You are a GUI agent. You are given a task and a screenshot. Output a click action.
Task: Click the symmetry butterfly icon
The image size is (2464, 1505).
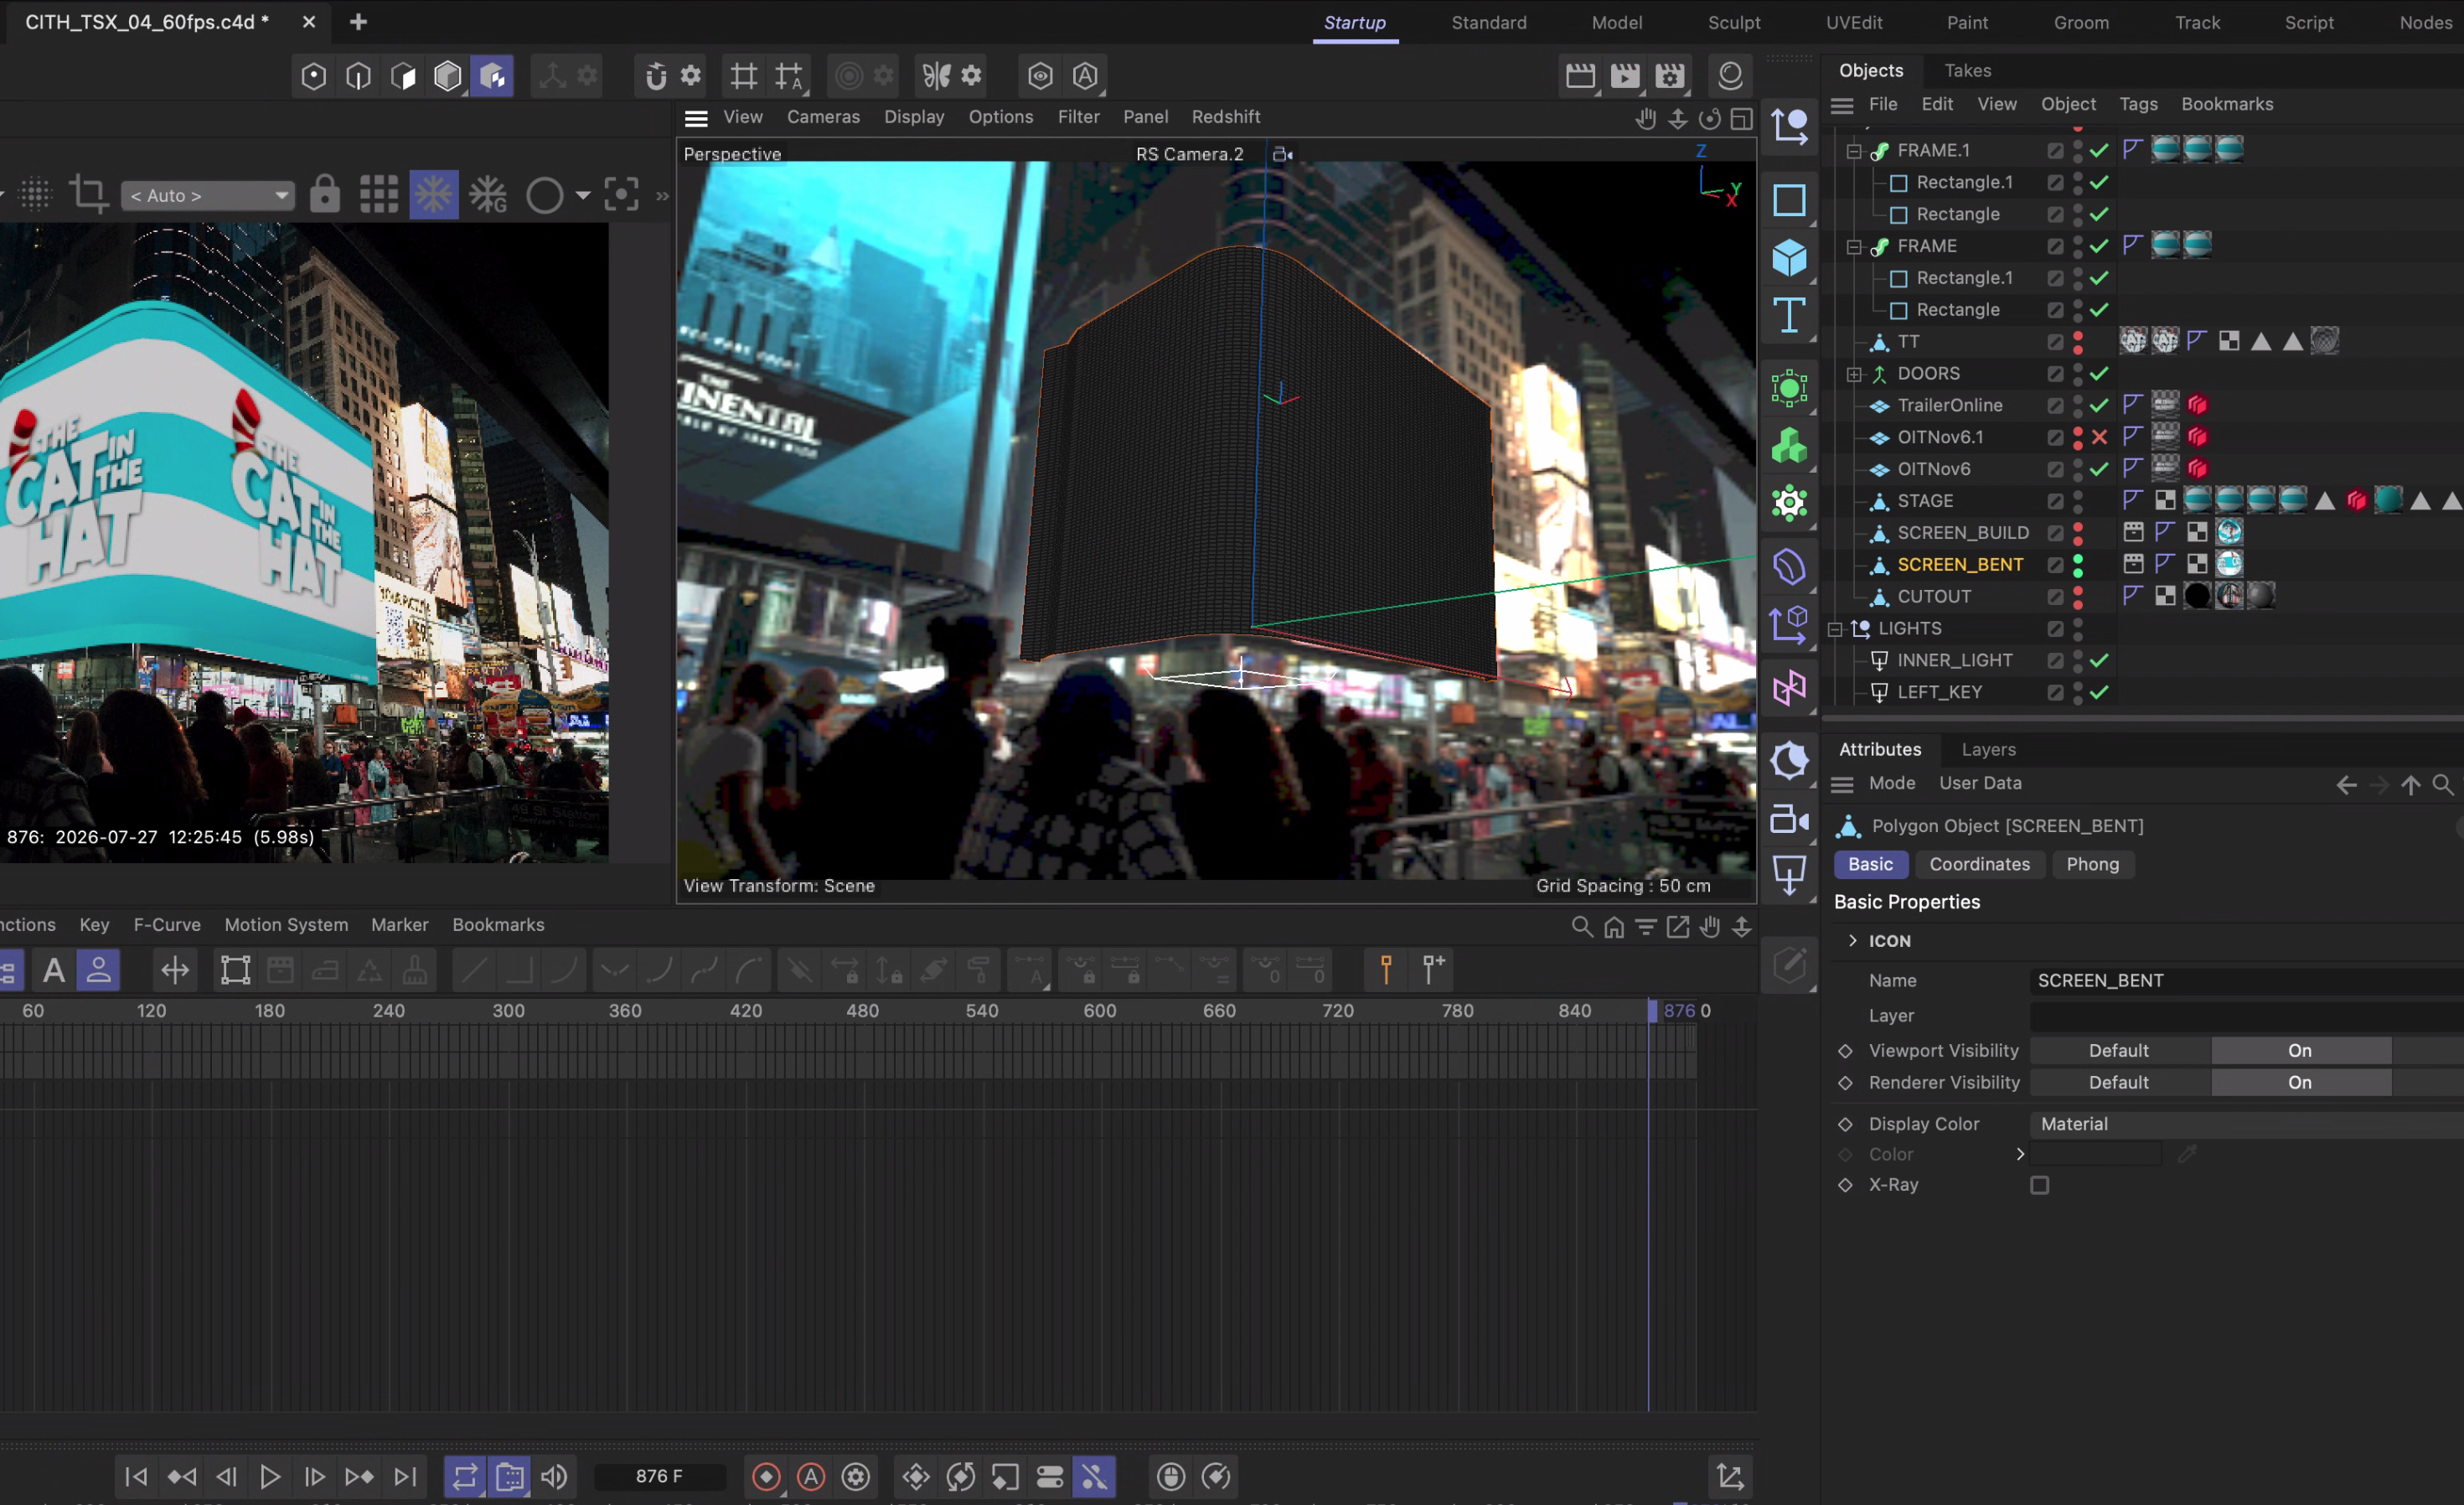click(936, 76)
